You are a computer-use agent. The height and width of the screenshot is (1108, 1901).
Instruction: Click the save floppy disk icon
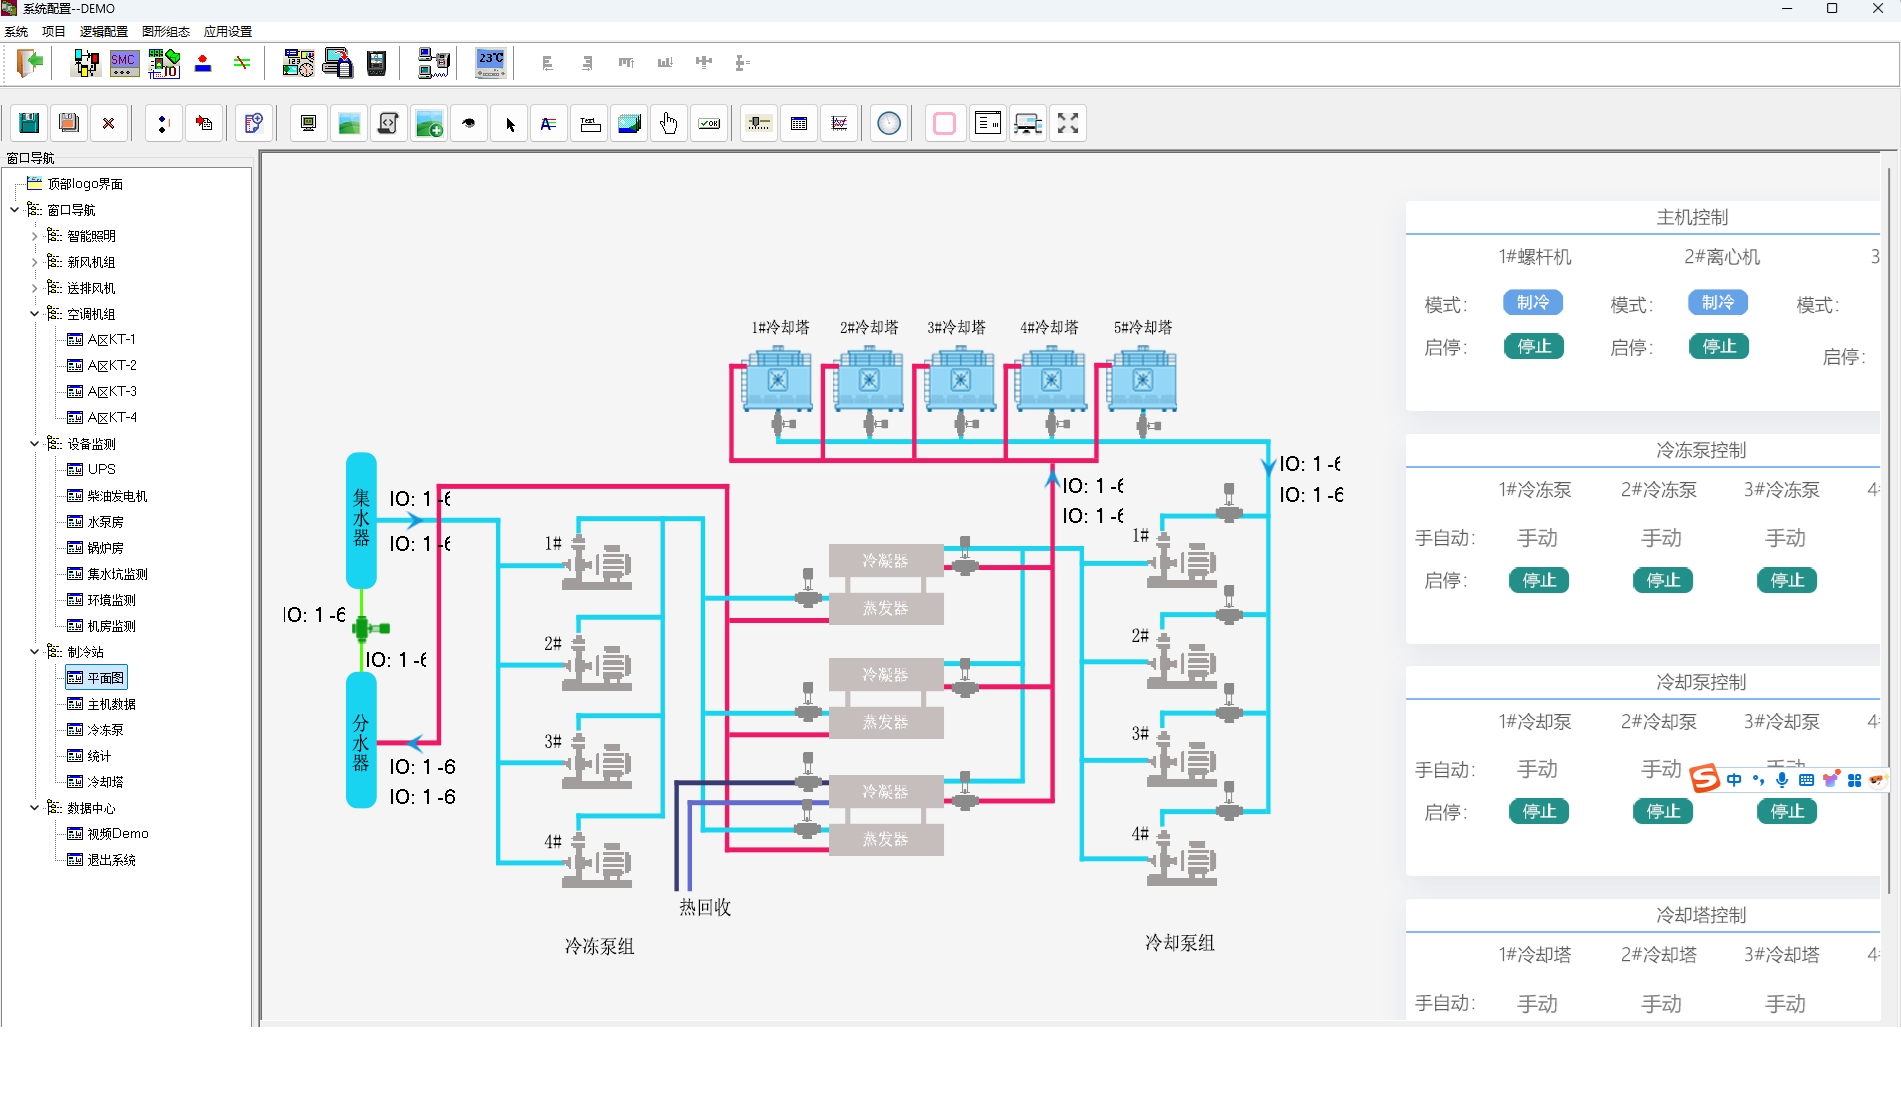[x=29, y=123]
